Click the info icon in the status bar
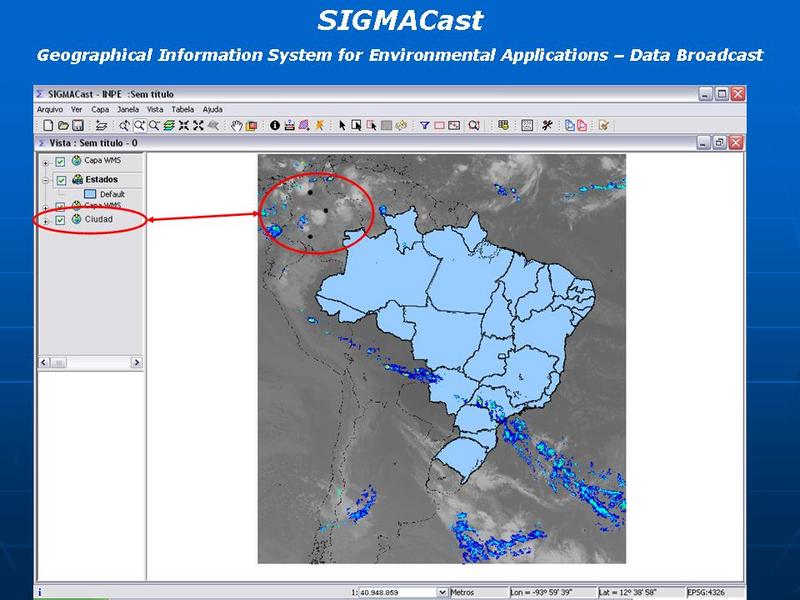This screenshot has width=800, height=600. (40, 592)
